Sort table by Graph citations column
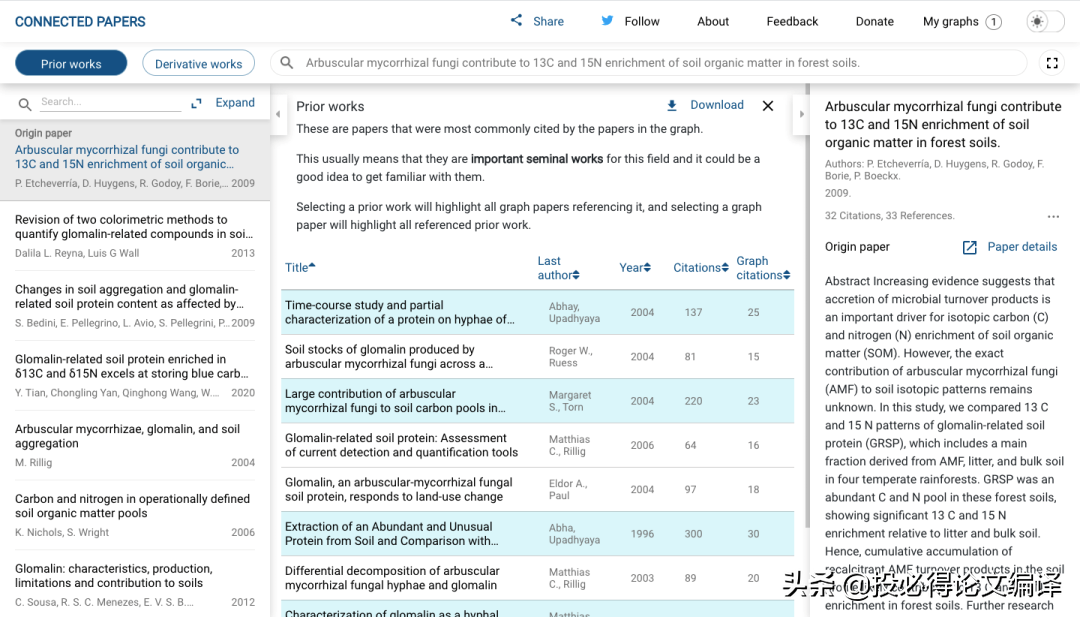Image resolution: width=1080 pixels, height=617 pixels. 763,268
